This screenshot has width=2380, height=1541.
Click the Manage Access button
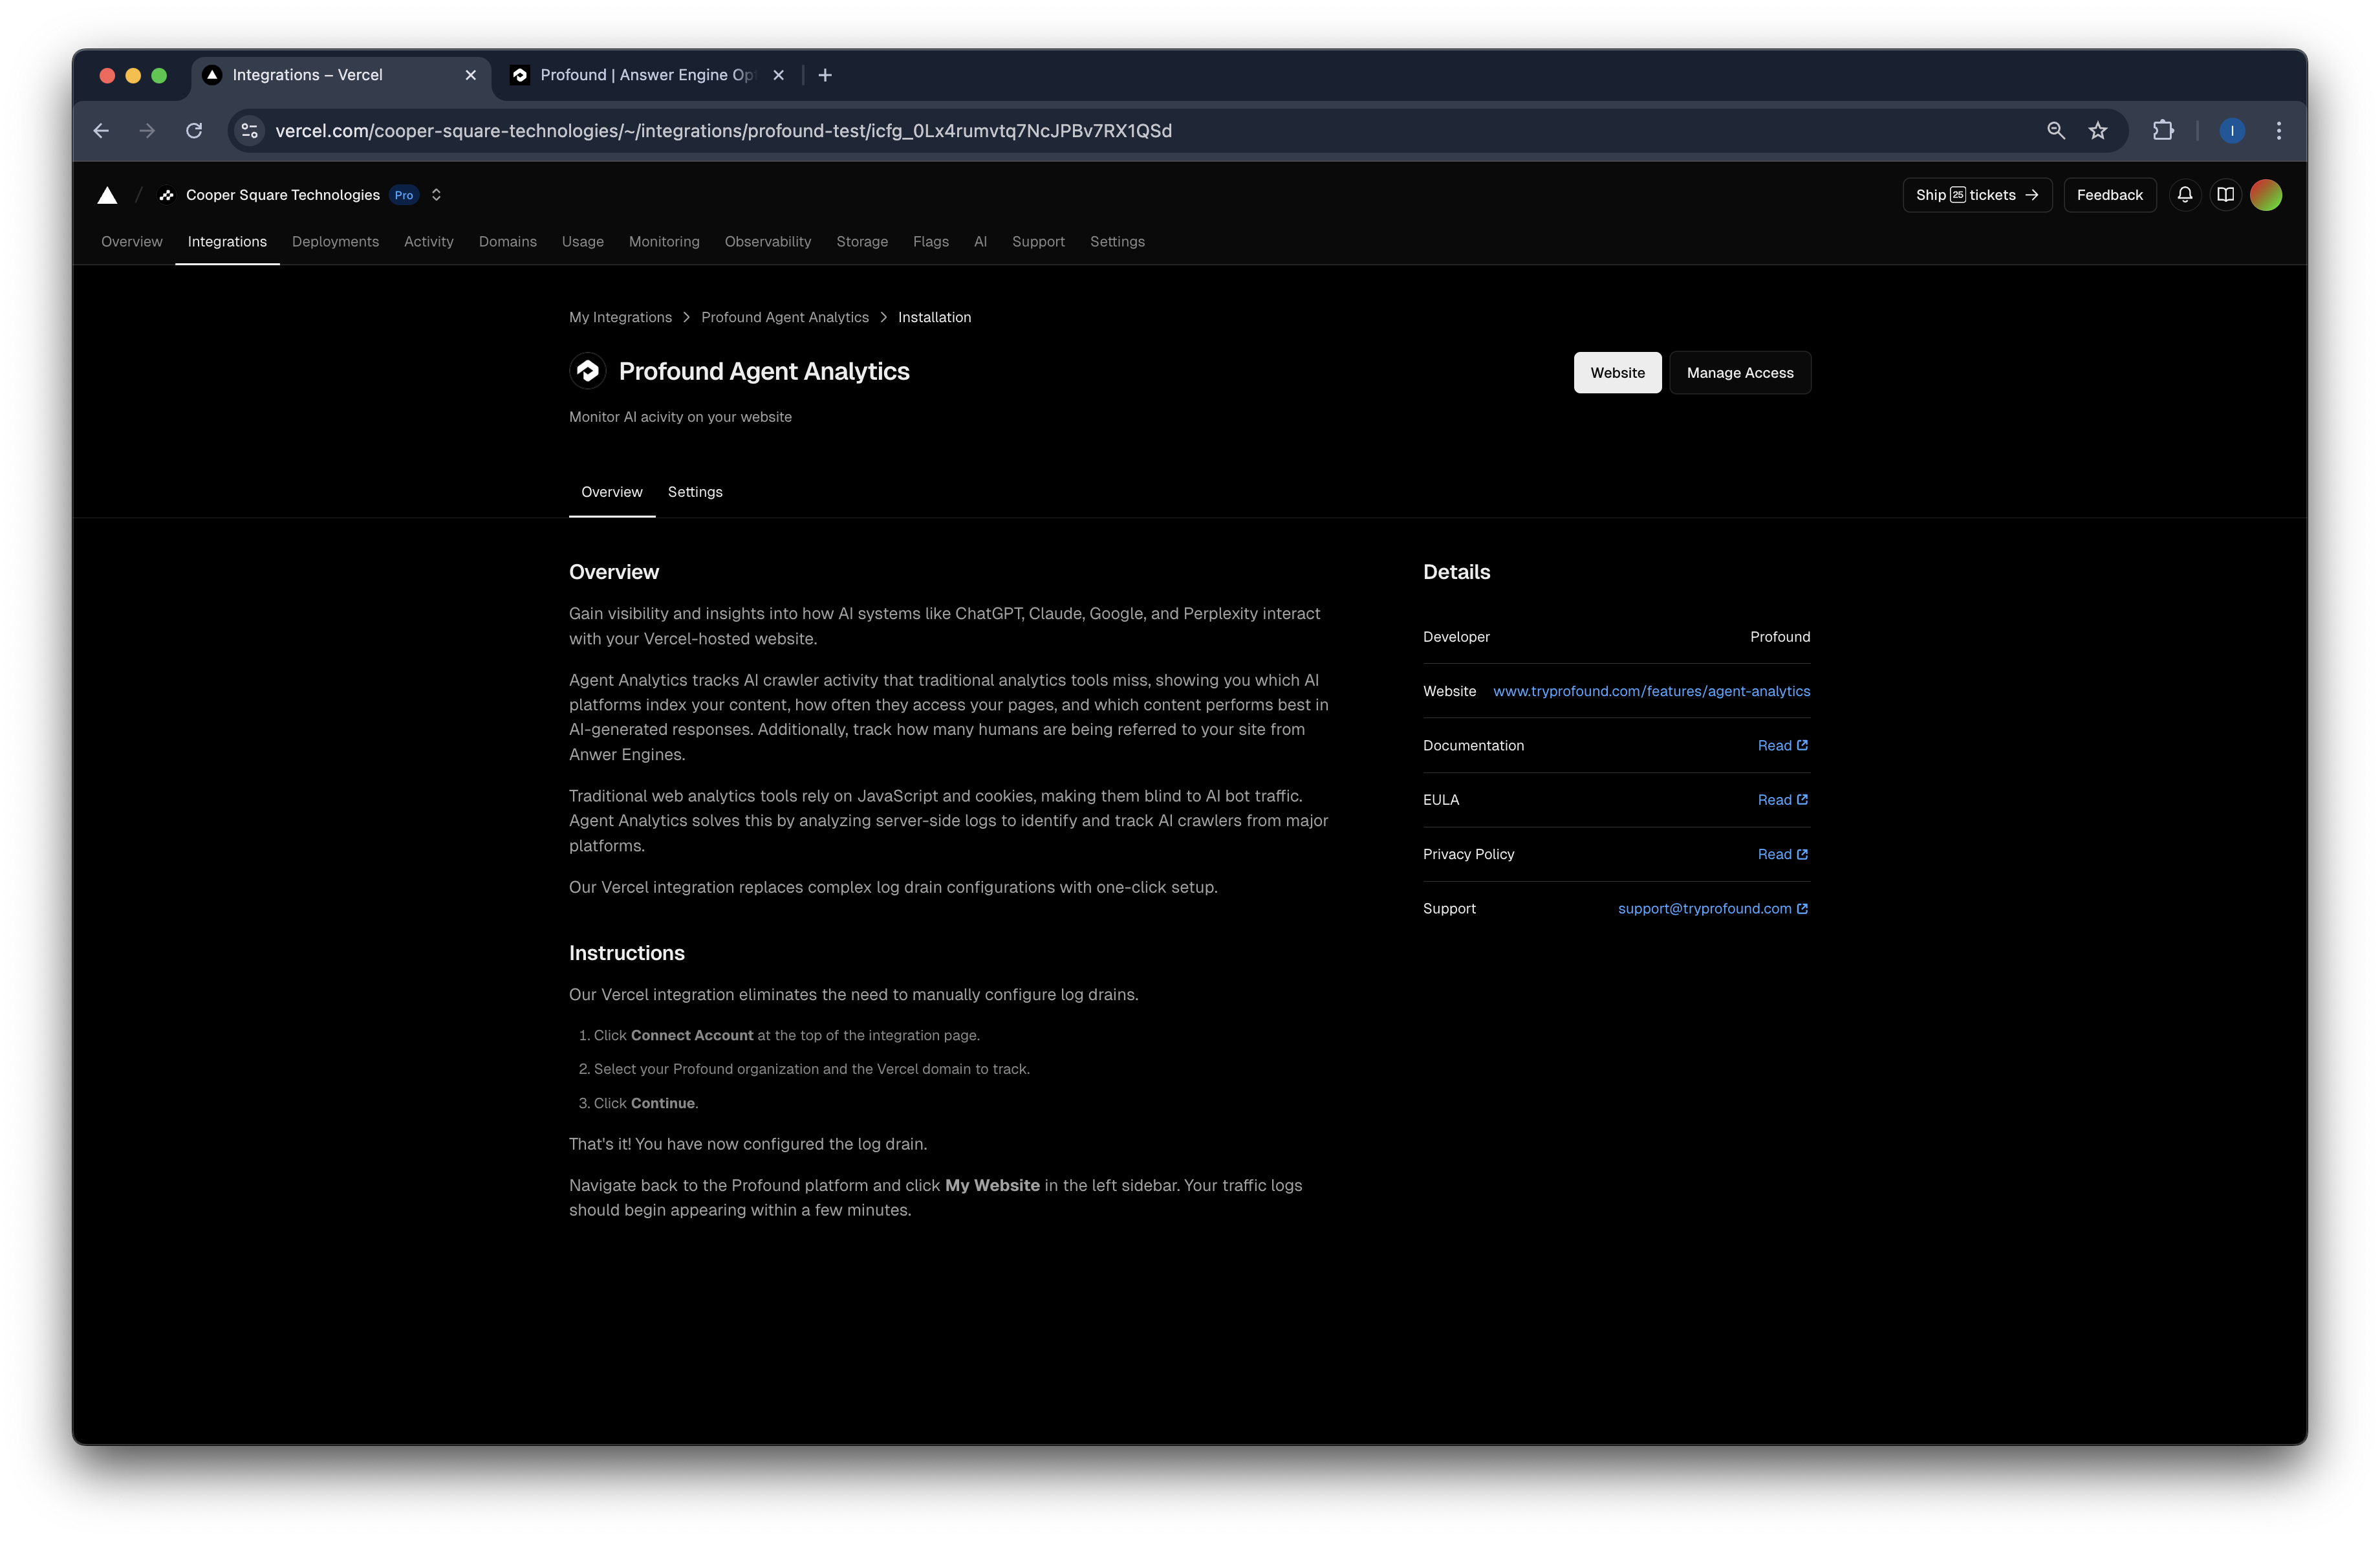point(1739,372)
